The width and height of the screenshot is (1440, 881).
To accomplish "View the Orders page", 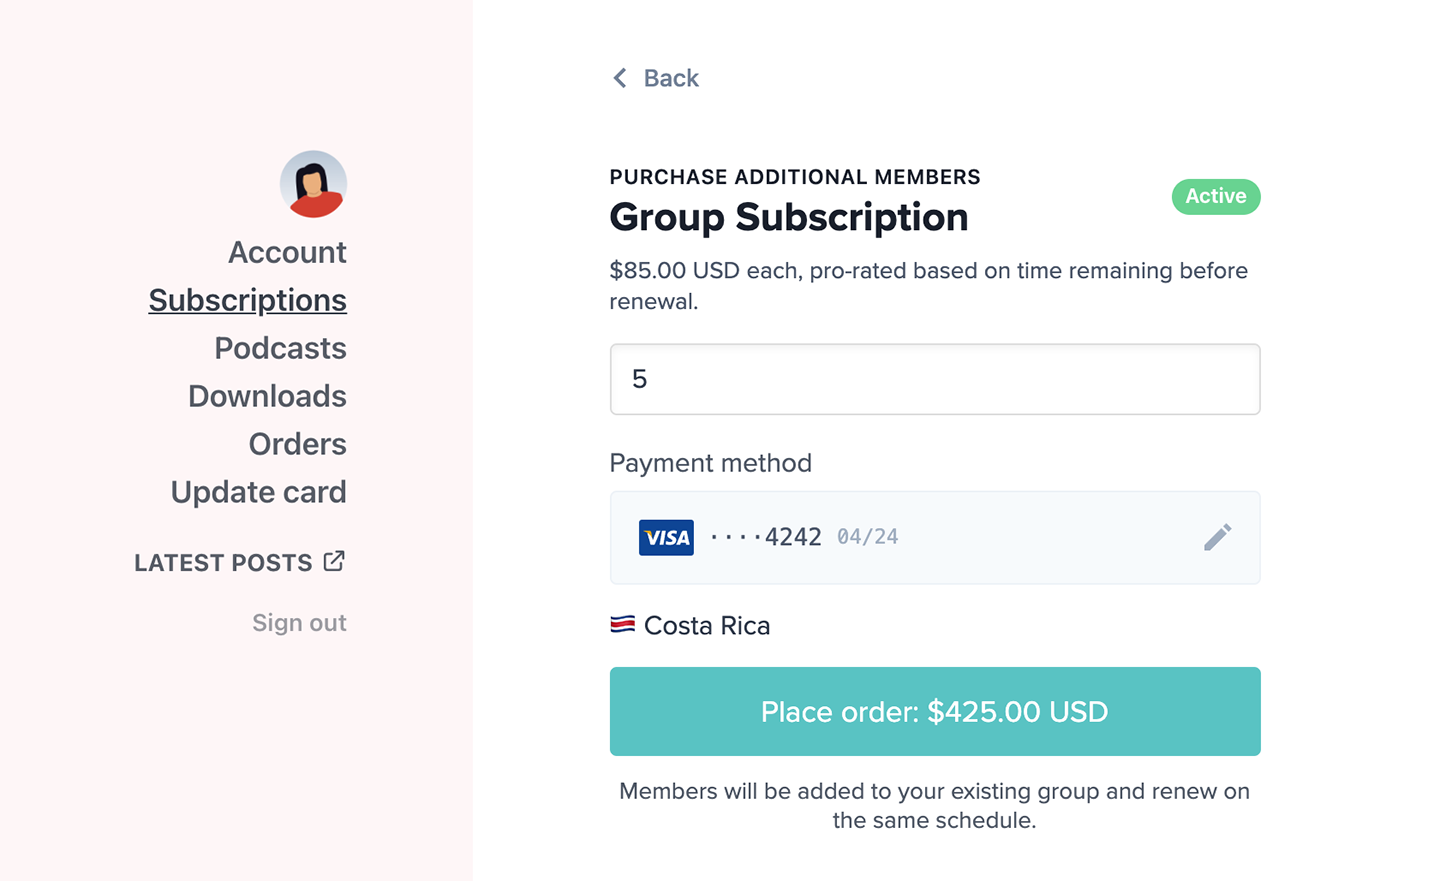I will pos(297,444).
